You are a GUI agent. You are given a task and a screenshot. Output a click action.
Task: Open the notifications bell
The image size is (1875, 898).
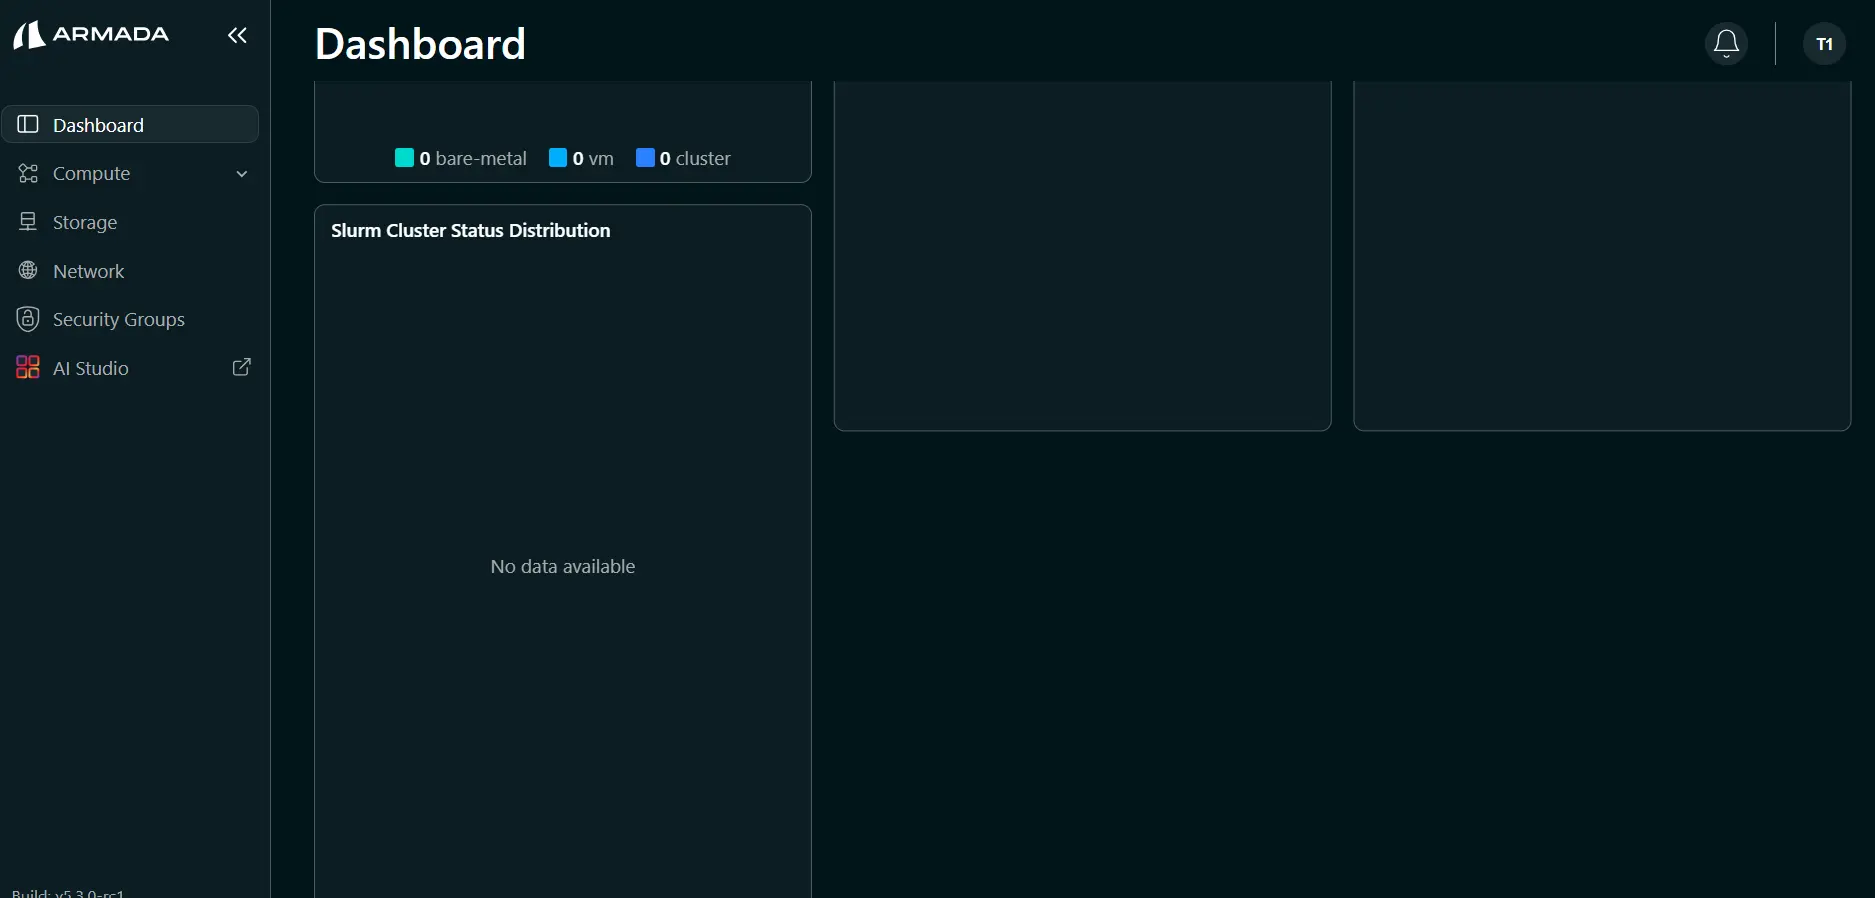click(x=1726, y=43)
